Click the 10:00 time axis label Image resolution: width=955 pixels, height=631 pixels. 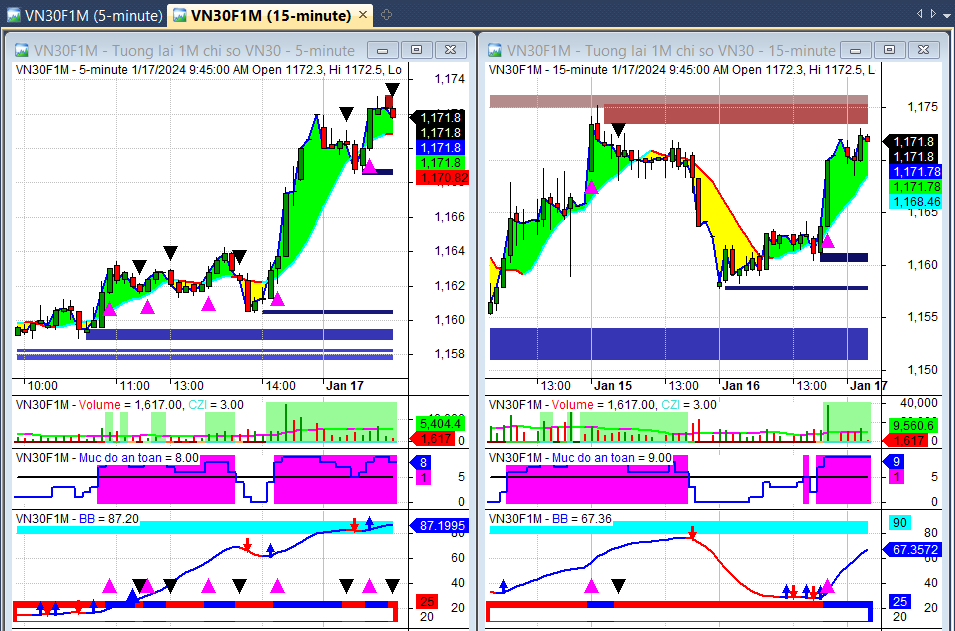click(43, 386)
